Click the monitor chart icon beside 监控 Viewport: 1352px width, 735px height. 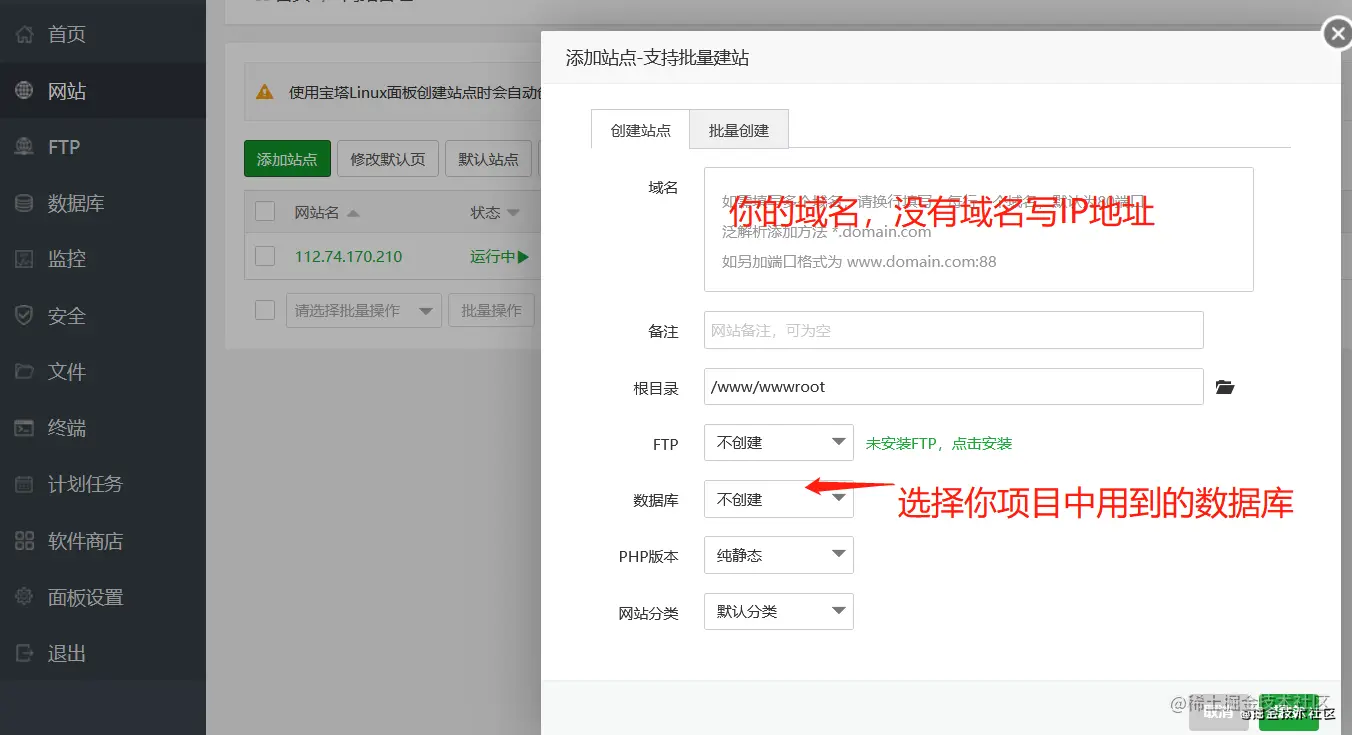[x=25, y=259]
